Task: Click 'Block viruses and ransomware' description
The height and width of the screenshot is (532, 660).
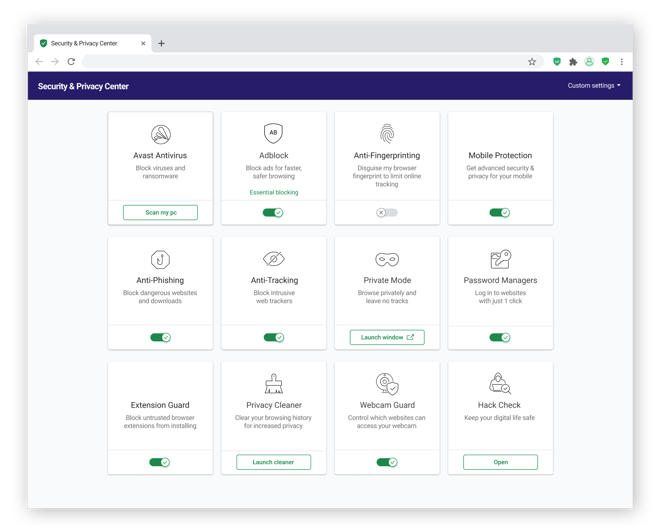Action: [160, 172]
